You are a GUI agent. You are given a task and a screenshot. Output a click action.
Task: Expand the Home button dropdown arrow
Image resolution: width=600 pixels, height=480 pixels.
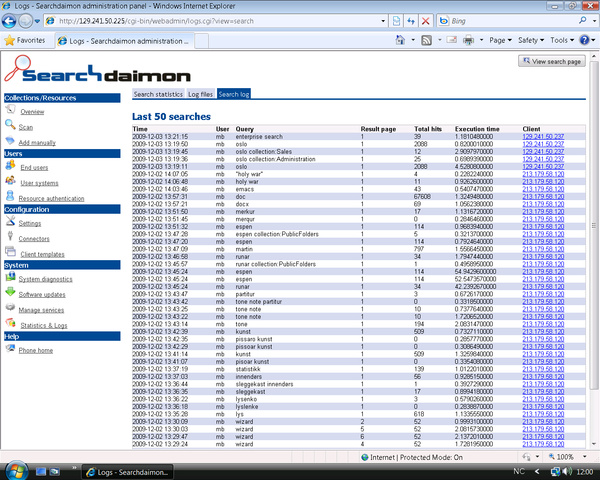[413, 40]
